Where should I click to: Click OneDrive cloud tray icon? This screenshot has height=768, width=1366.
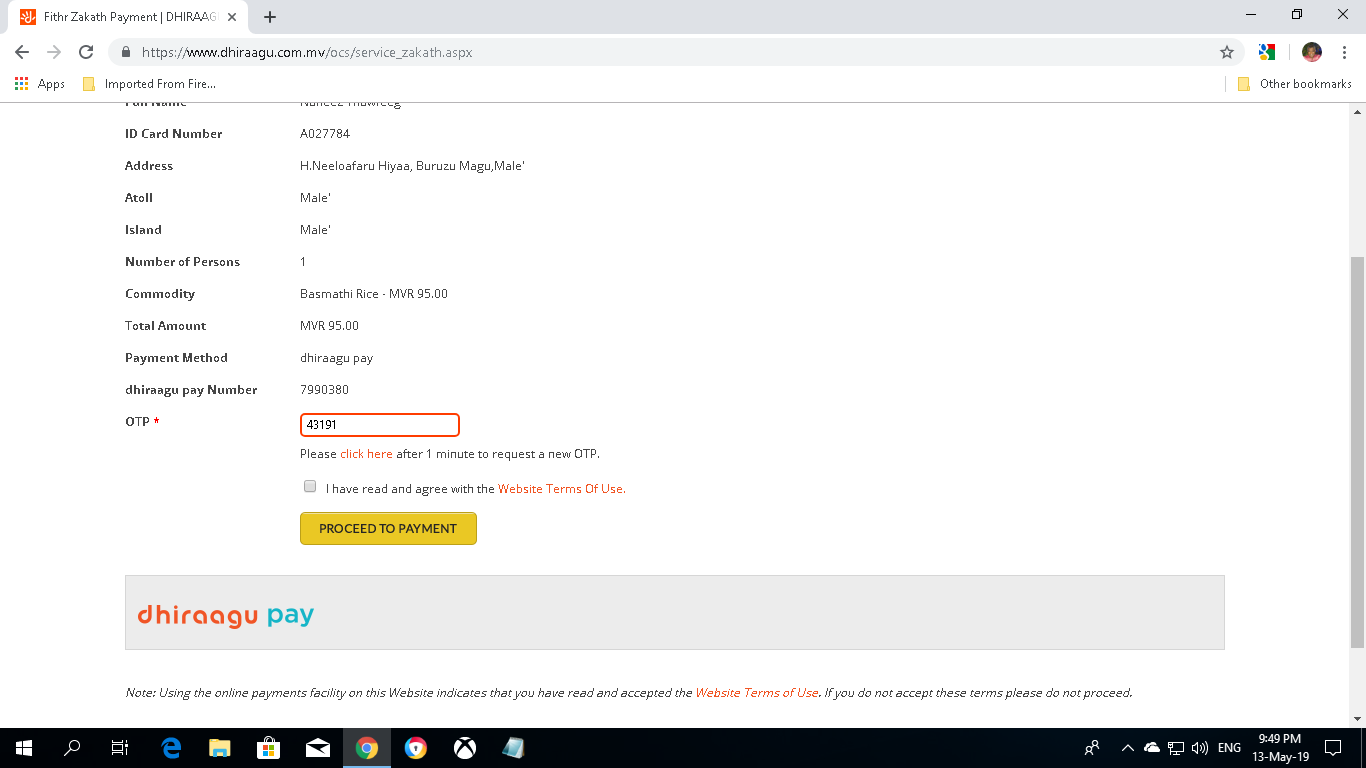tap(1151, 747)
